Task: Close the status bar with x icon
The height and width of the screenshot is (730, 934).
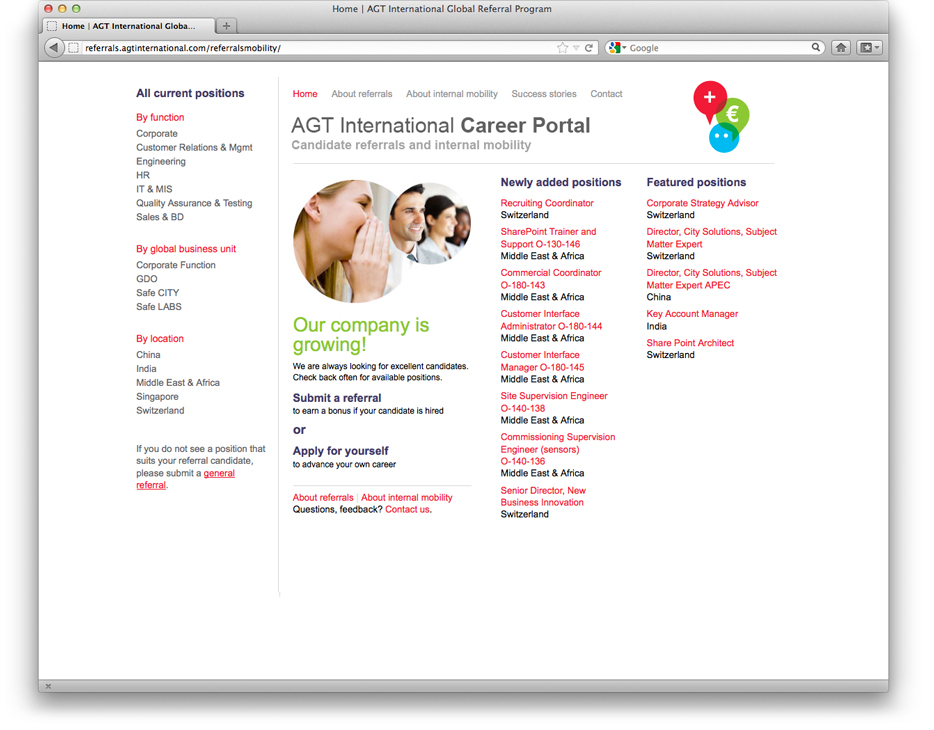Action: click(48, 686)
